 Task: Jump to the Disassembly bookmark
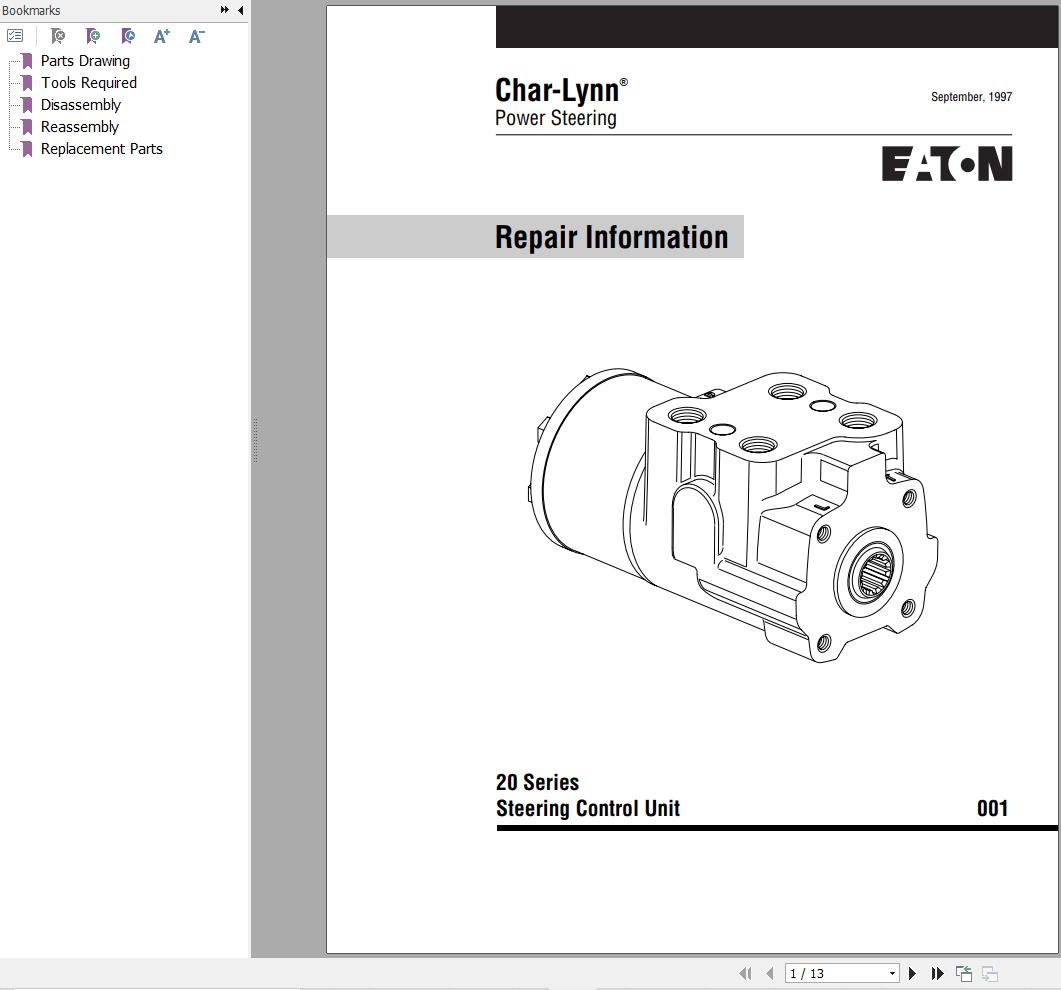80,104
